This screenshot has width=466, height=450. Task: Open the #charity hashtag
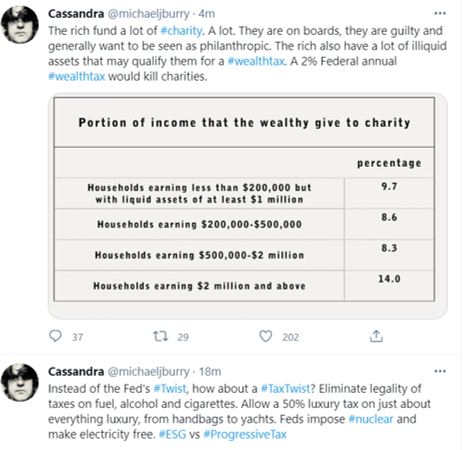click(x=181, y=31)
